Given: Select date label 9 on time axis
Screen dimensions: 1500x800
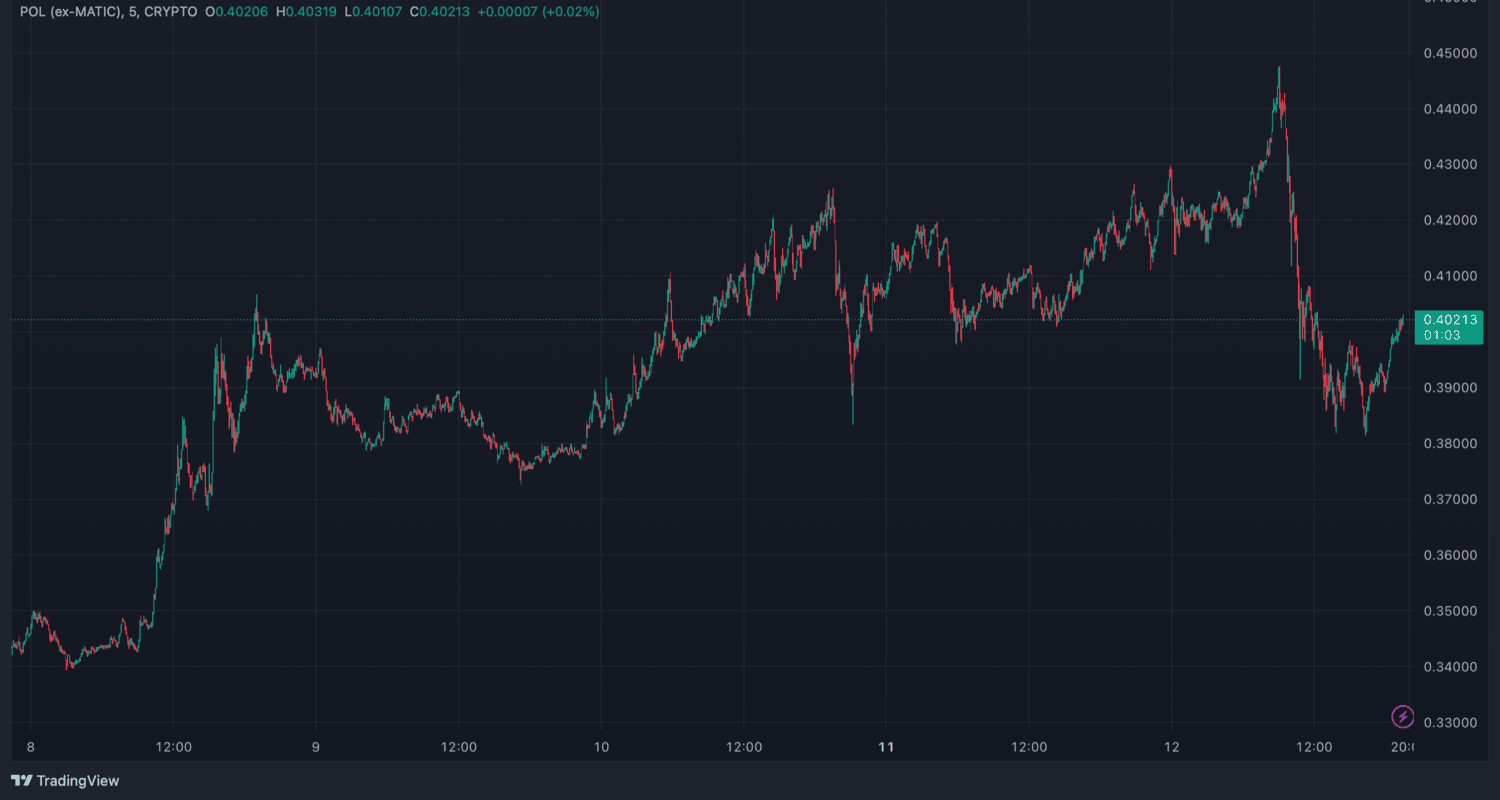Looking at the screenshot, I should (316, 746).
